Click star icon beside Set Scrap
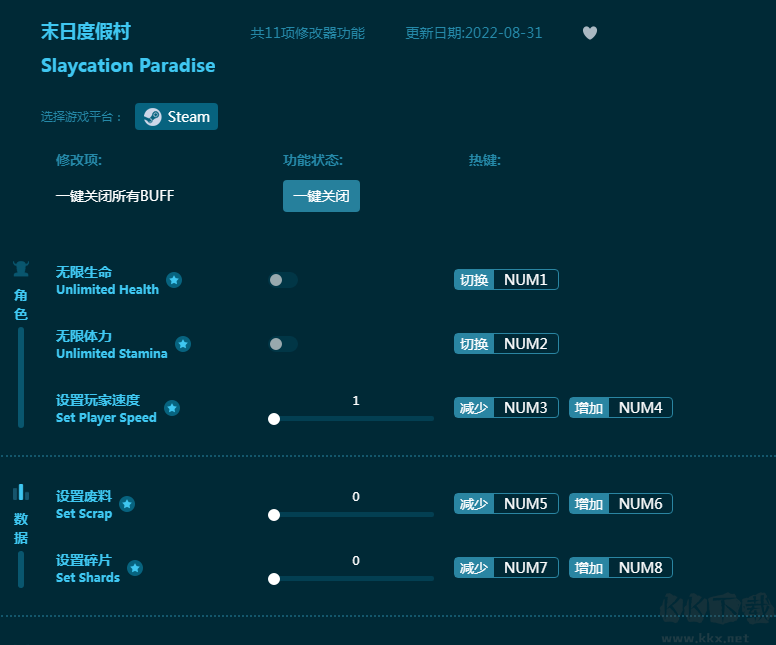The width and height of the screenshot is (776, 645). tap(127, 504)
